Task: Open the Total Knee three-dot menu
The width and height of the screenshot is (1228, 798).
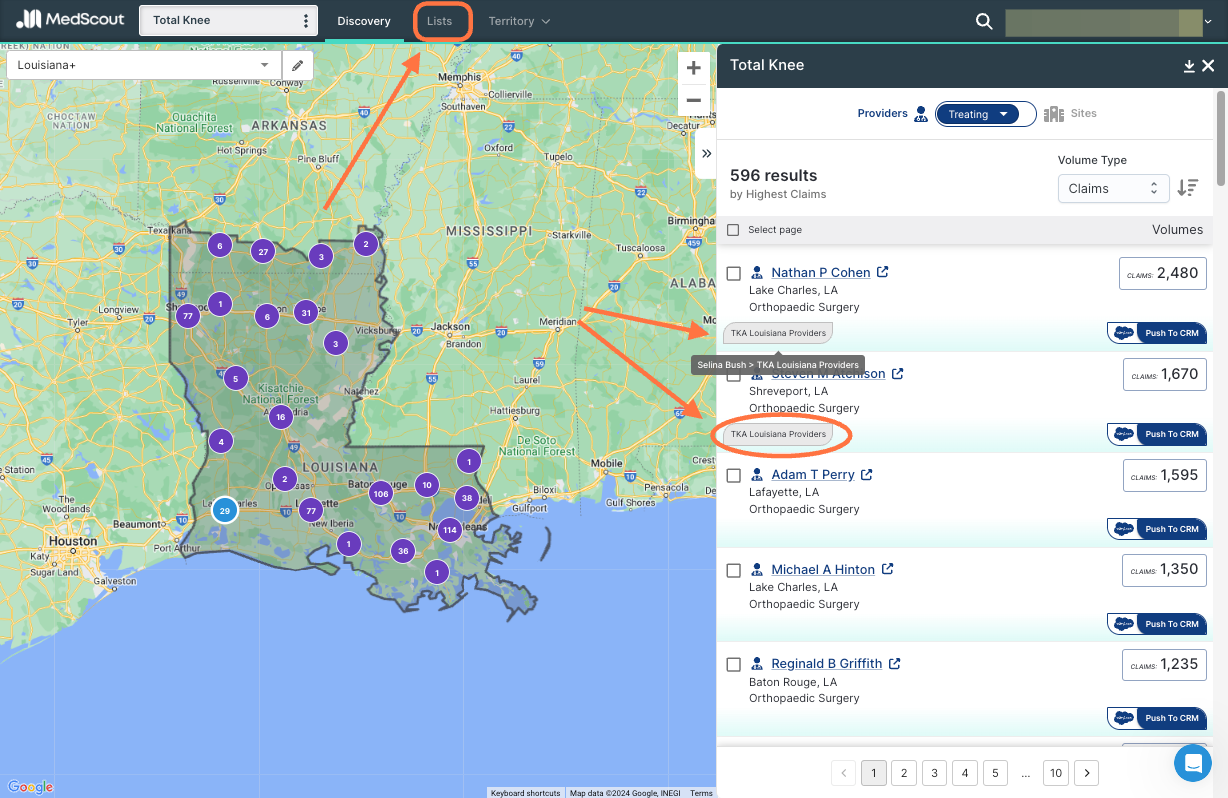Action: pyautogui.click(x=306, y=21)
